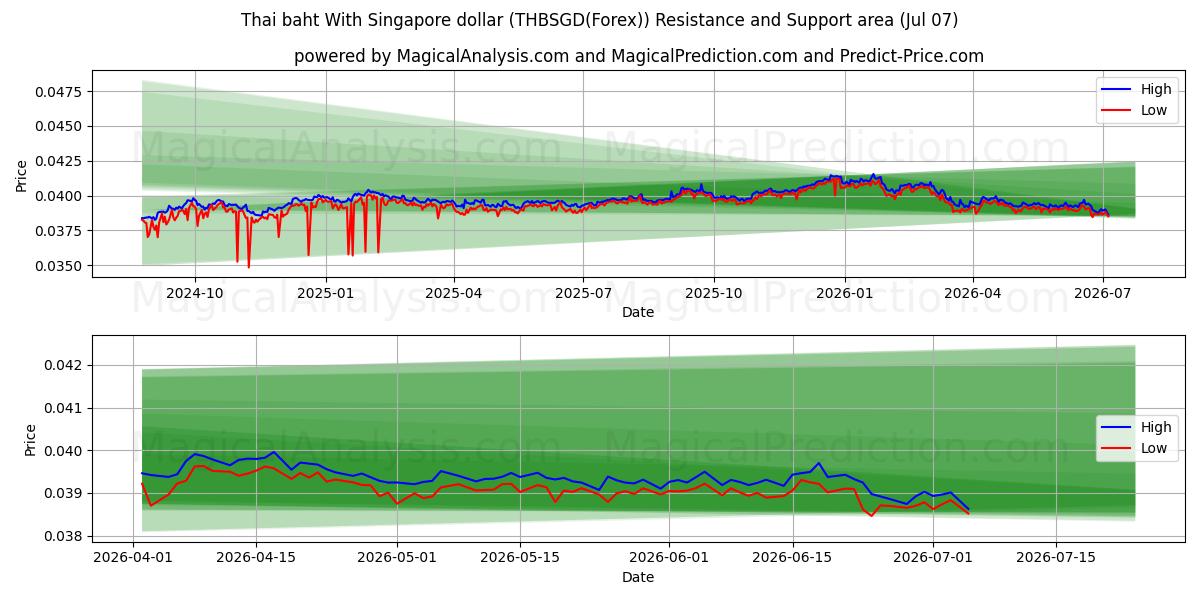The image size is (1200, 600).
Task: Click the top chart x-axis label 2025-01
Action: 326,294
